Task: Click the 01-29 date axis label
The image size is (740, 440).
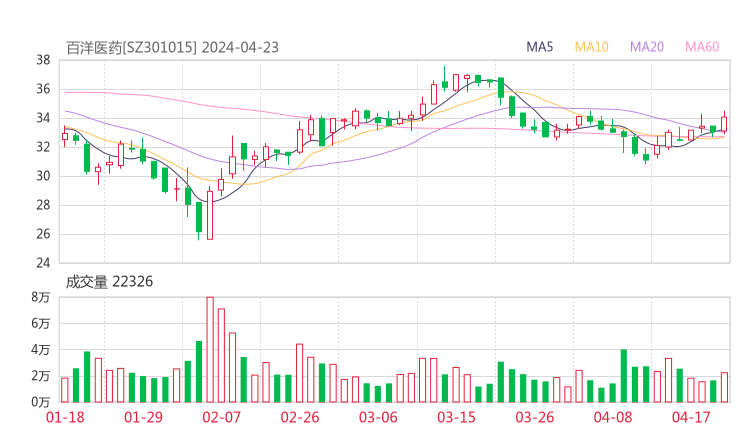Action: [143, 417]
